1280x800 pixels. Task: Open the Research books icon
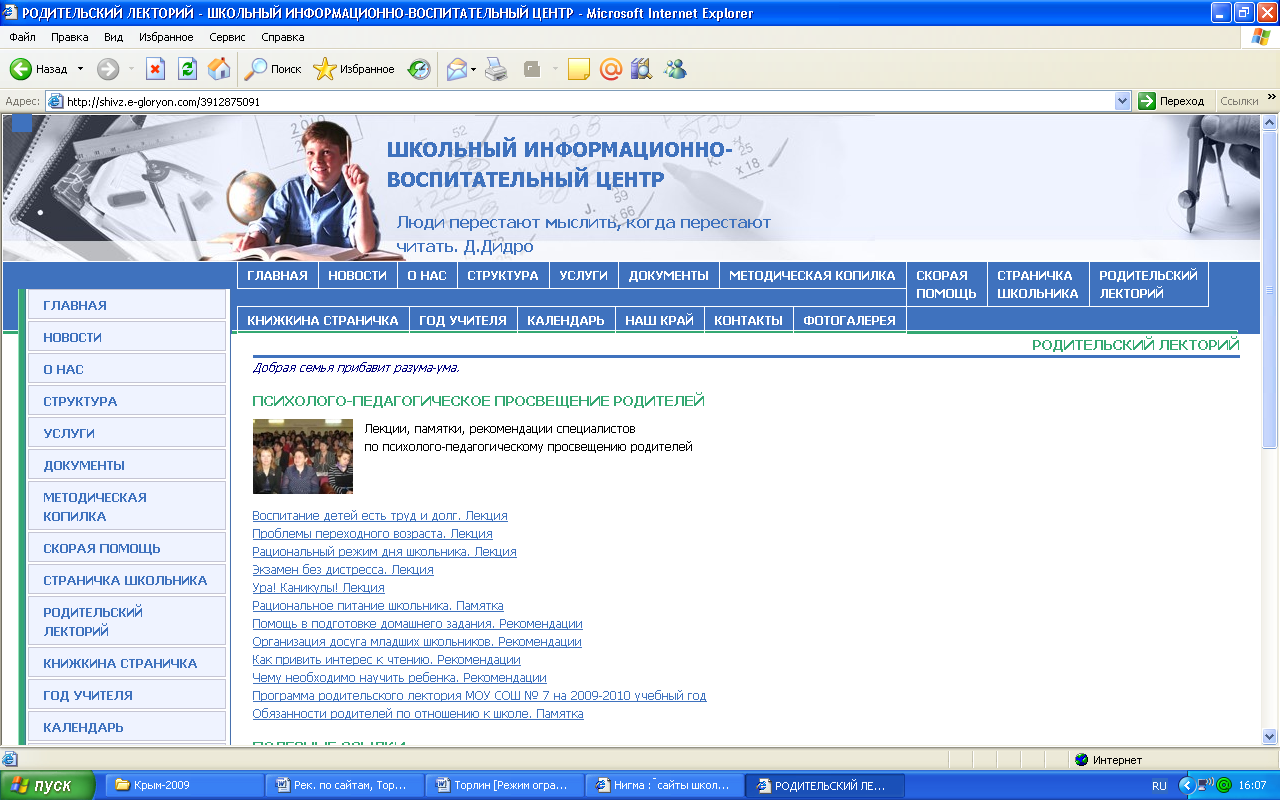(641, 69)
